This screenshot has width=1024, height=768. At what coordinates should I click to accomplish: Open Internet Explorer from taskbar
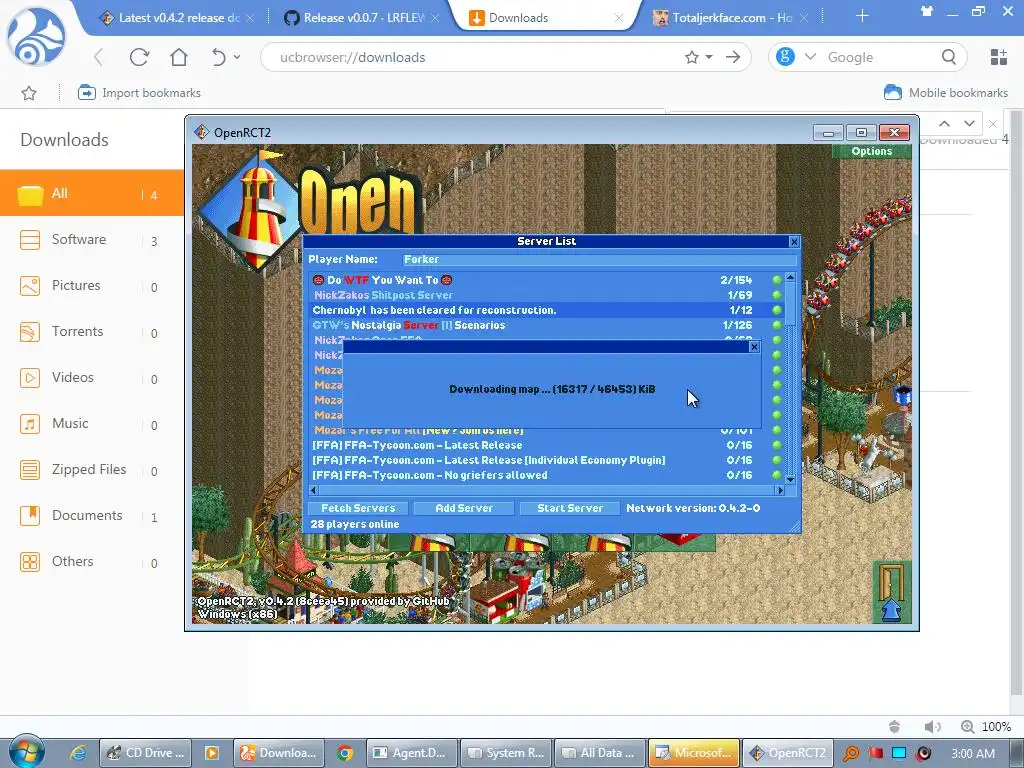78,753
